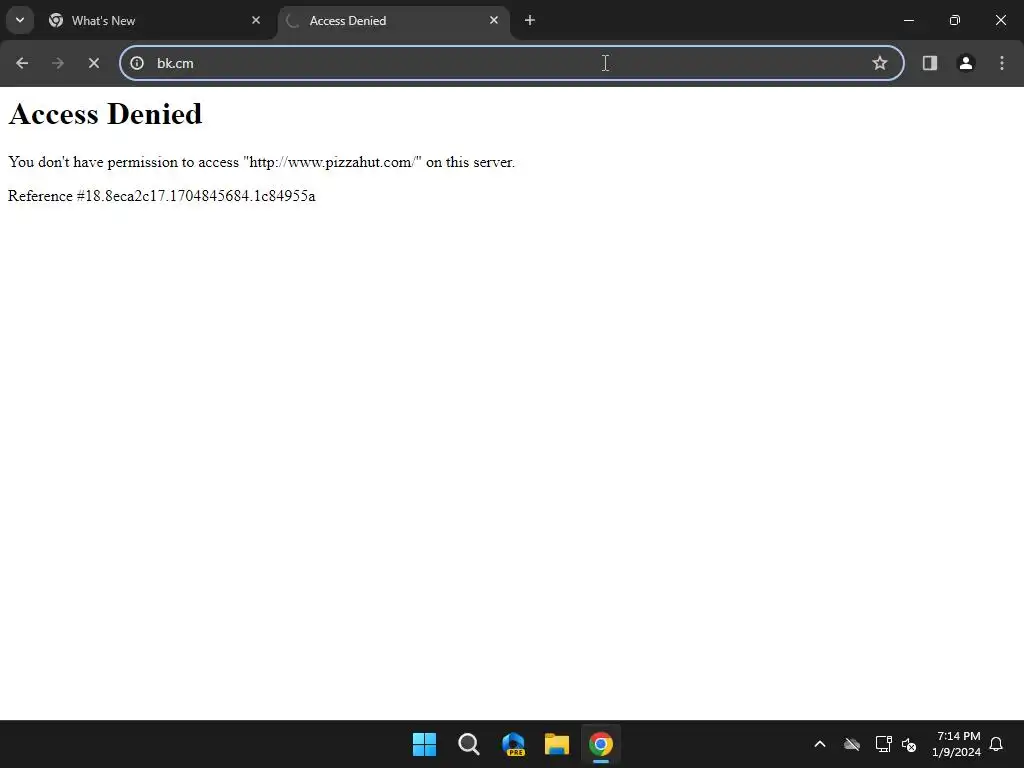Image resolution: width=1024 pixels, height=768 pixels.
Task: Click the pizzahut.com permission message text
Action: 261,162
